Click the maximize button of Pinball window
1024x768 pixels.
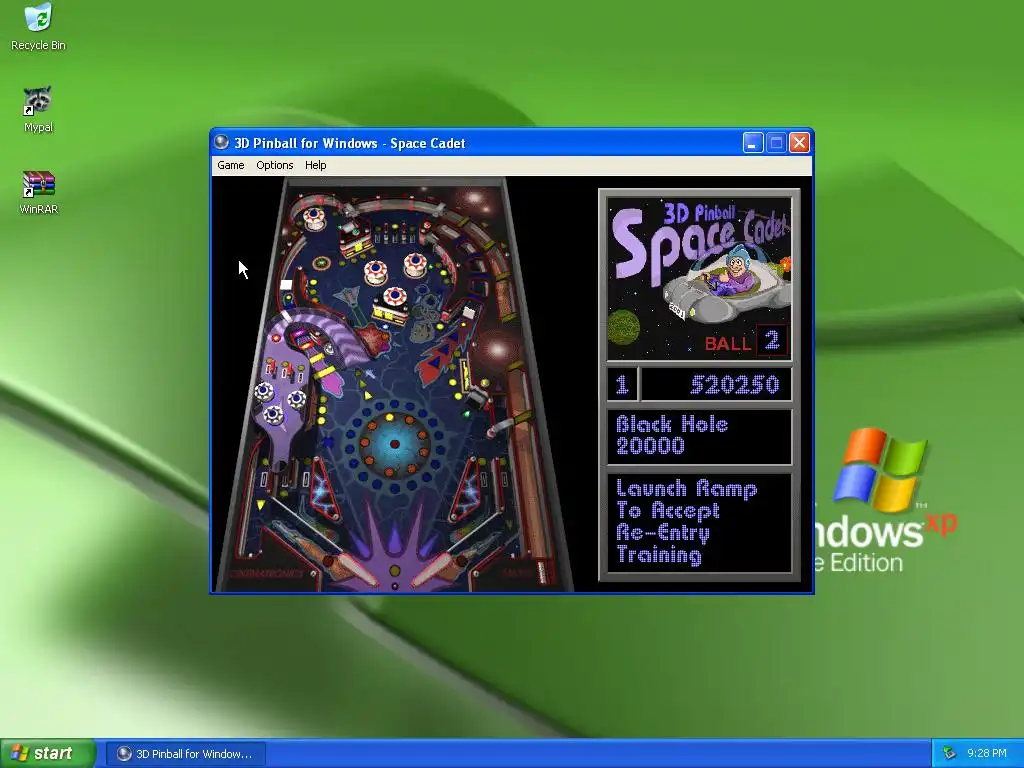pos(776,142)
